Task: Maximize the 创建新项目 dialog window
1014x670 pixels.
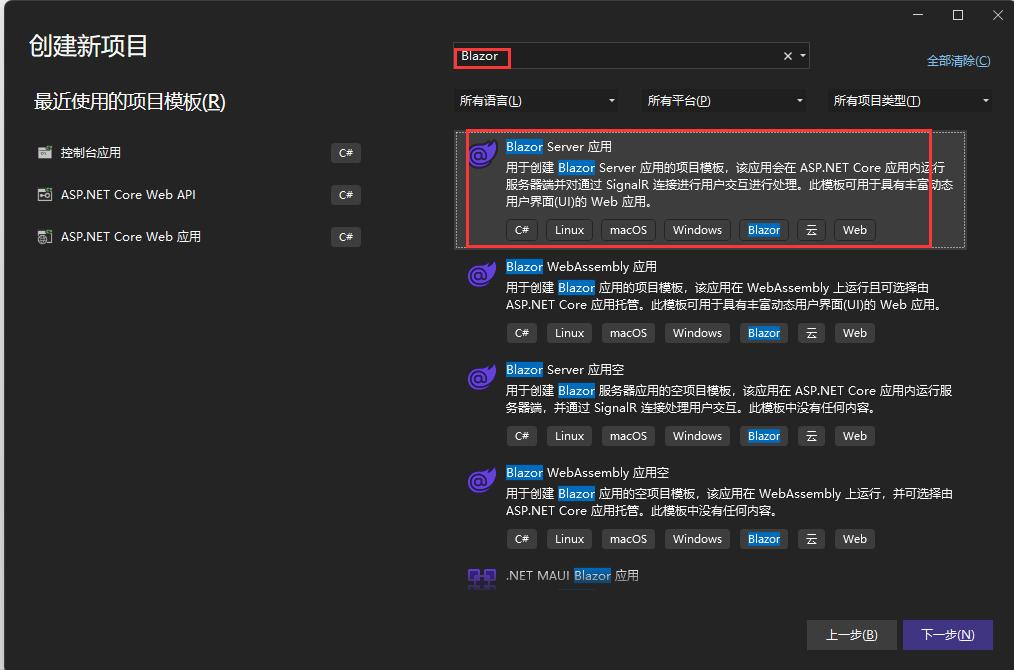Action: click(958, 15)
